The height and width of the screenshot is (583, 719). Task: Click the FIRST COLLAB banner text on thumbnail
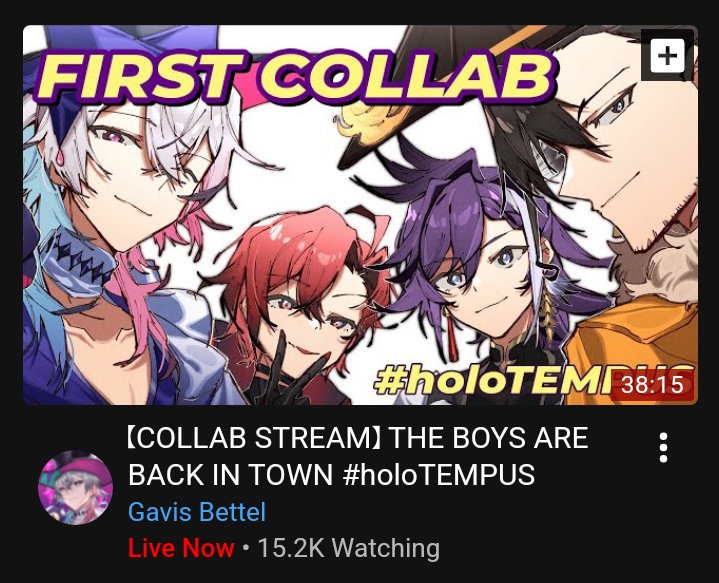click(x=296, y=76)
